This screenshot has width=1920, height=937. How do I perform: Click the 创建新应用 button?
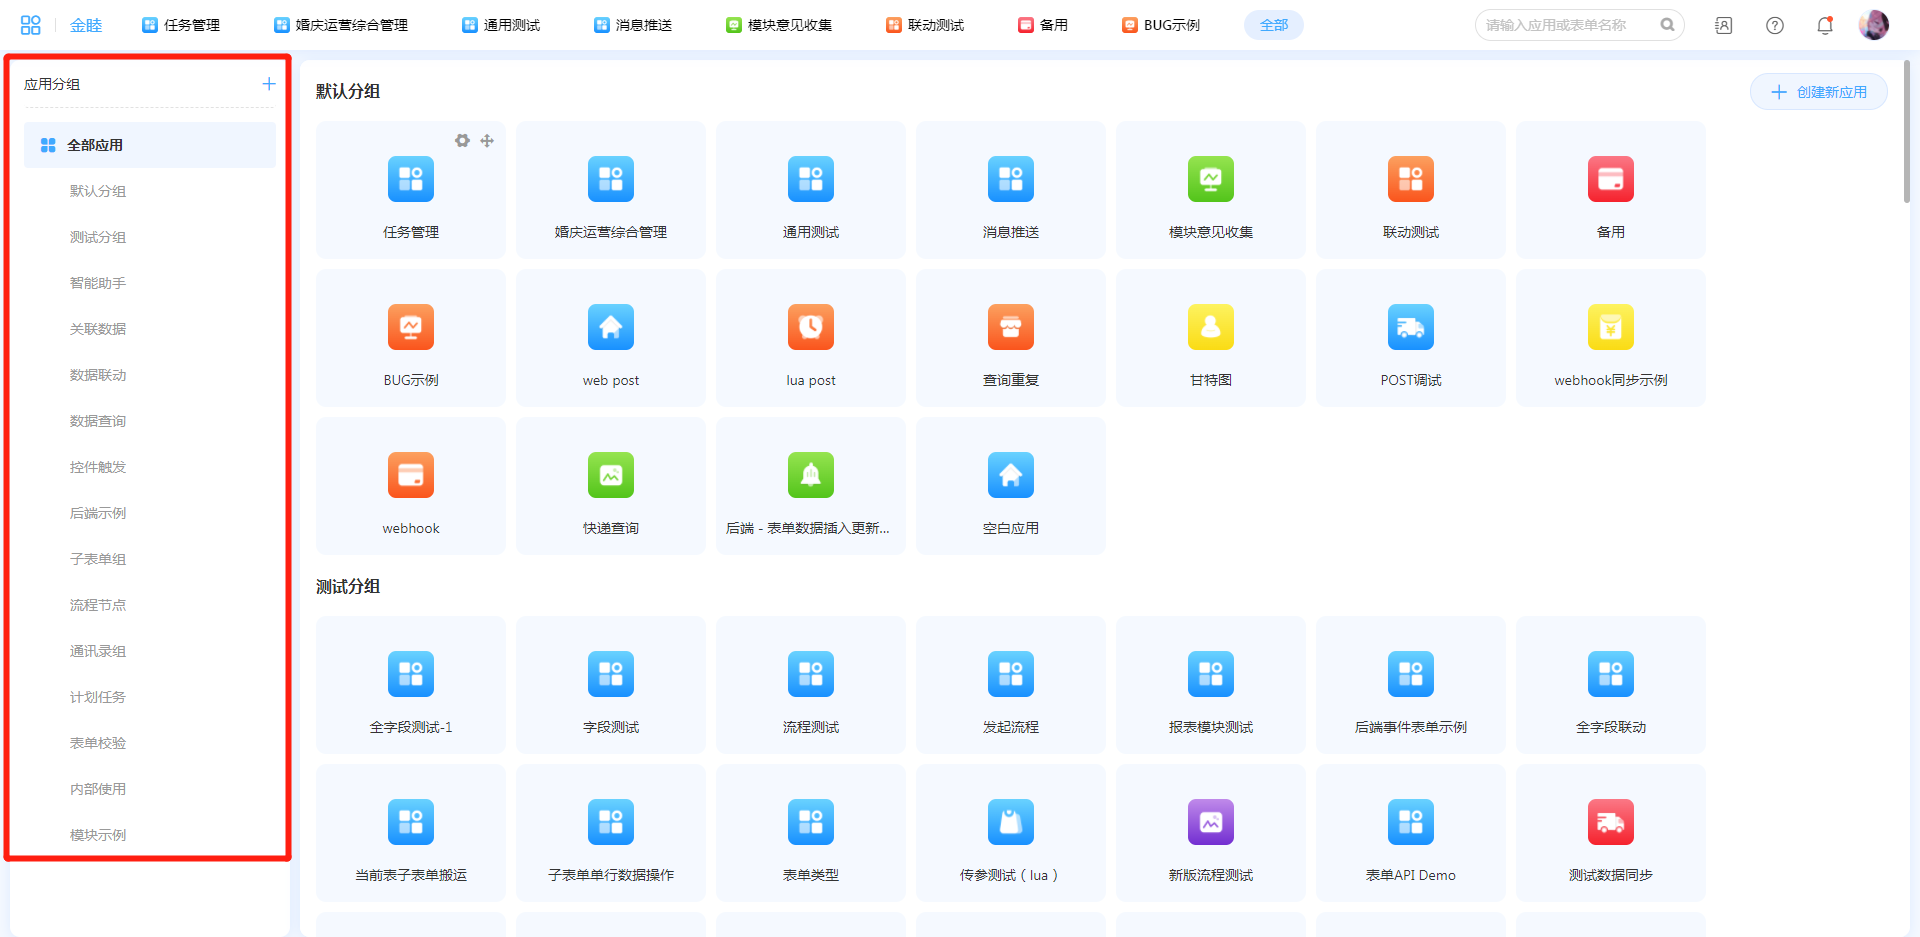click(1818, 92)
